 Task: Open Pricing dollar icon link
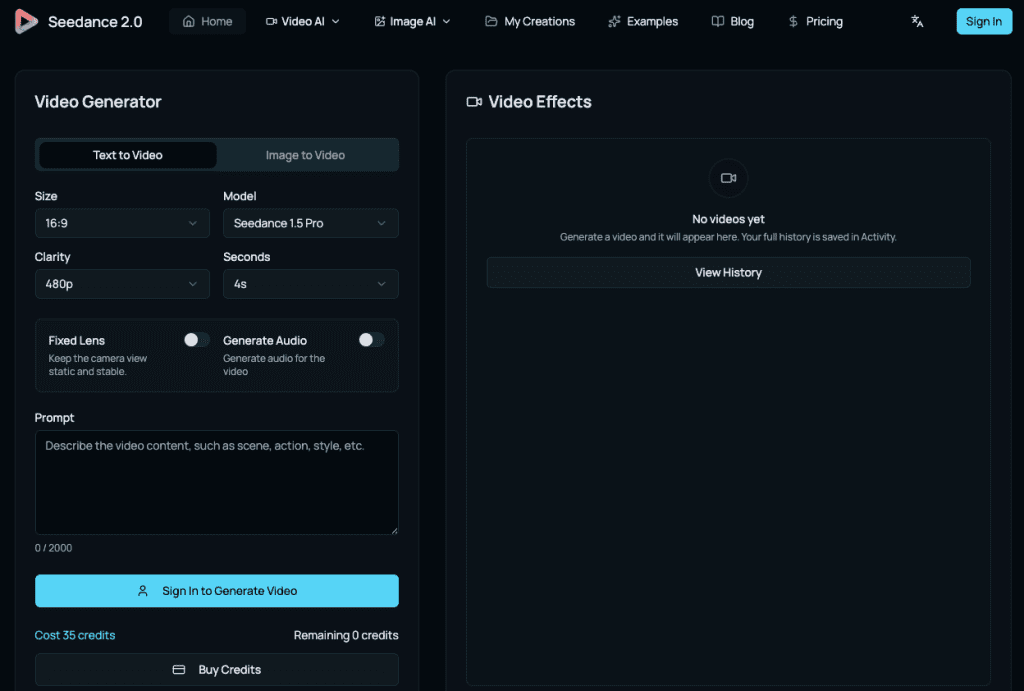click(793, 21)
